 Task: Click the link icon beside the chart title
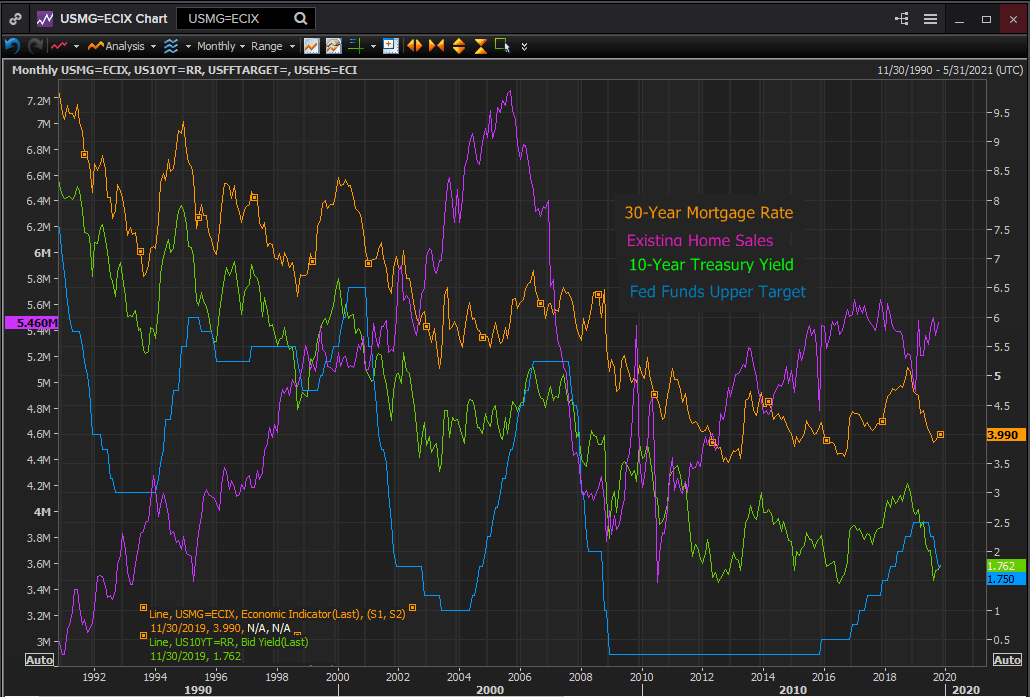[15, 19]
